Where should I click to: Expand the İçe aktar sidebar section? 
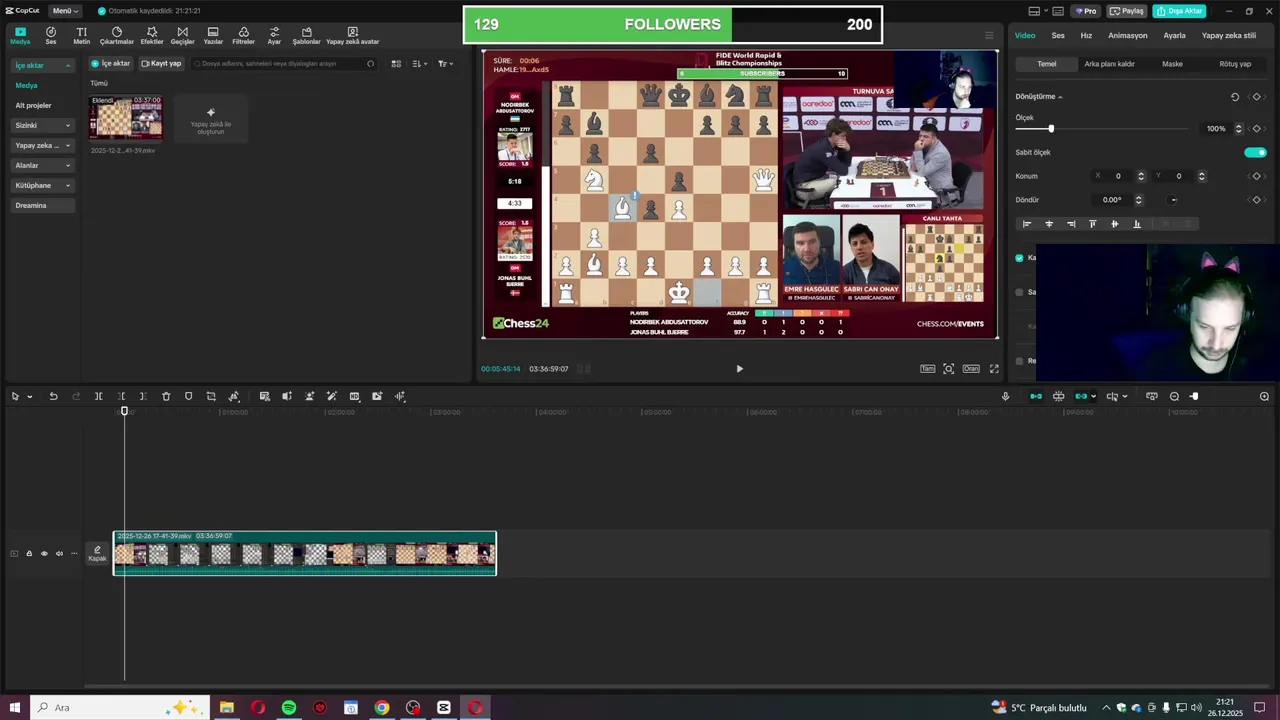click(43, 65)
